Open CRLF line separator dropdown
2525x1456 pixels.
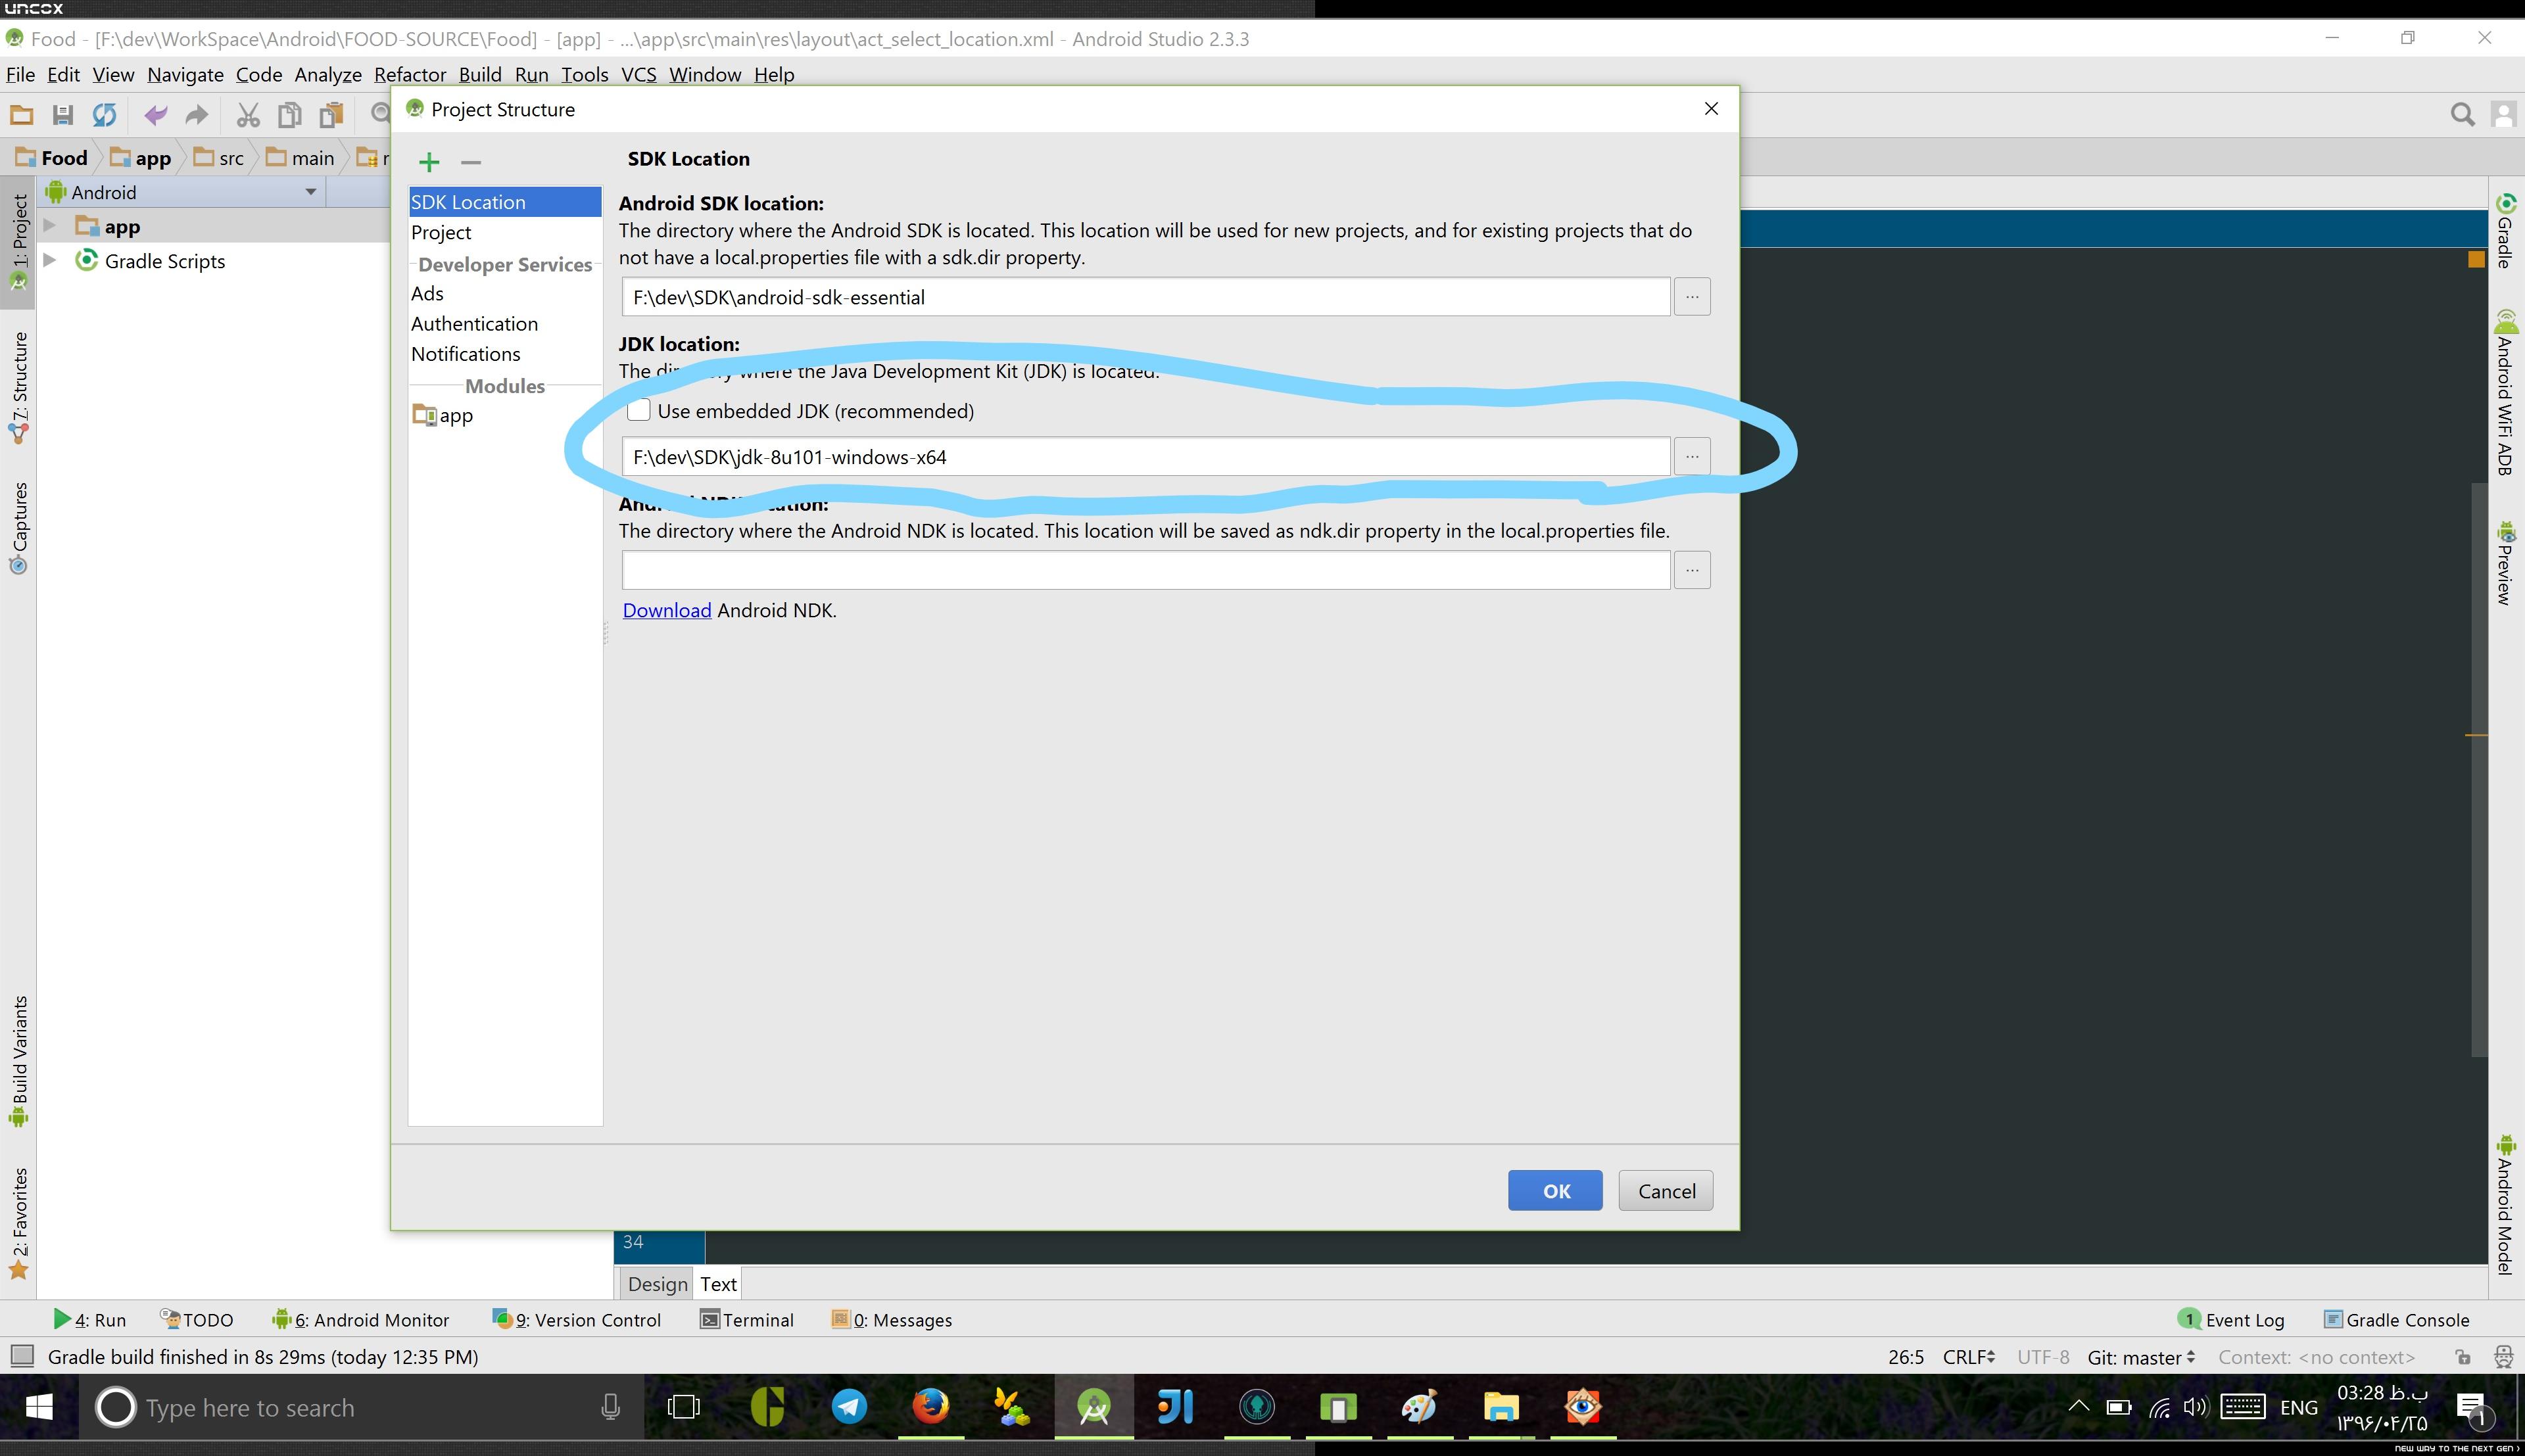coord(1968,1357)
